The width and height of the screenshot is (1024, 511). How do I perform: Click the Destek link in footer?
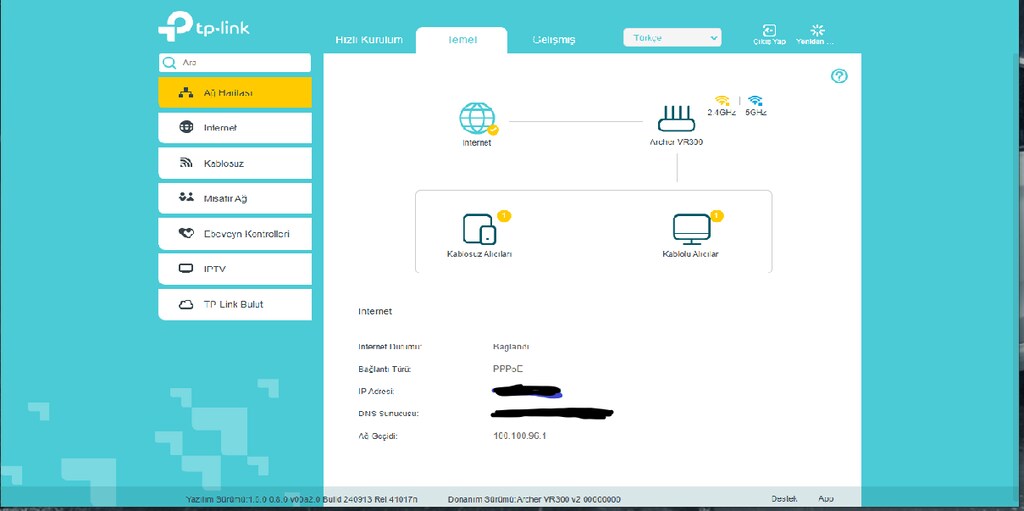point(784,499)
